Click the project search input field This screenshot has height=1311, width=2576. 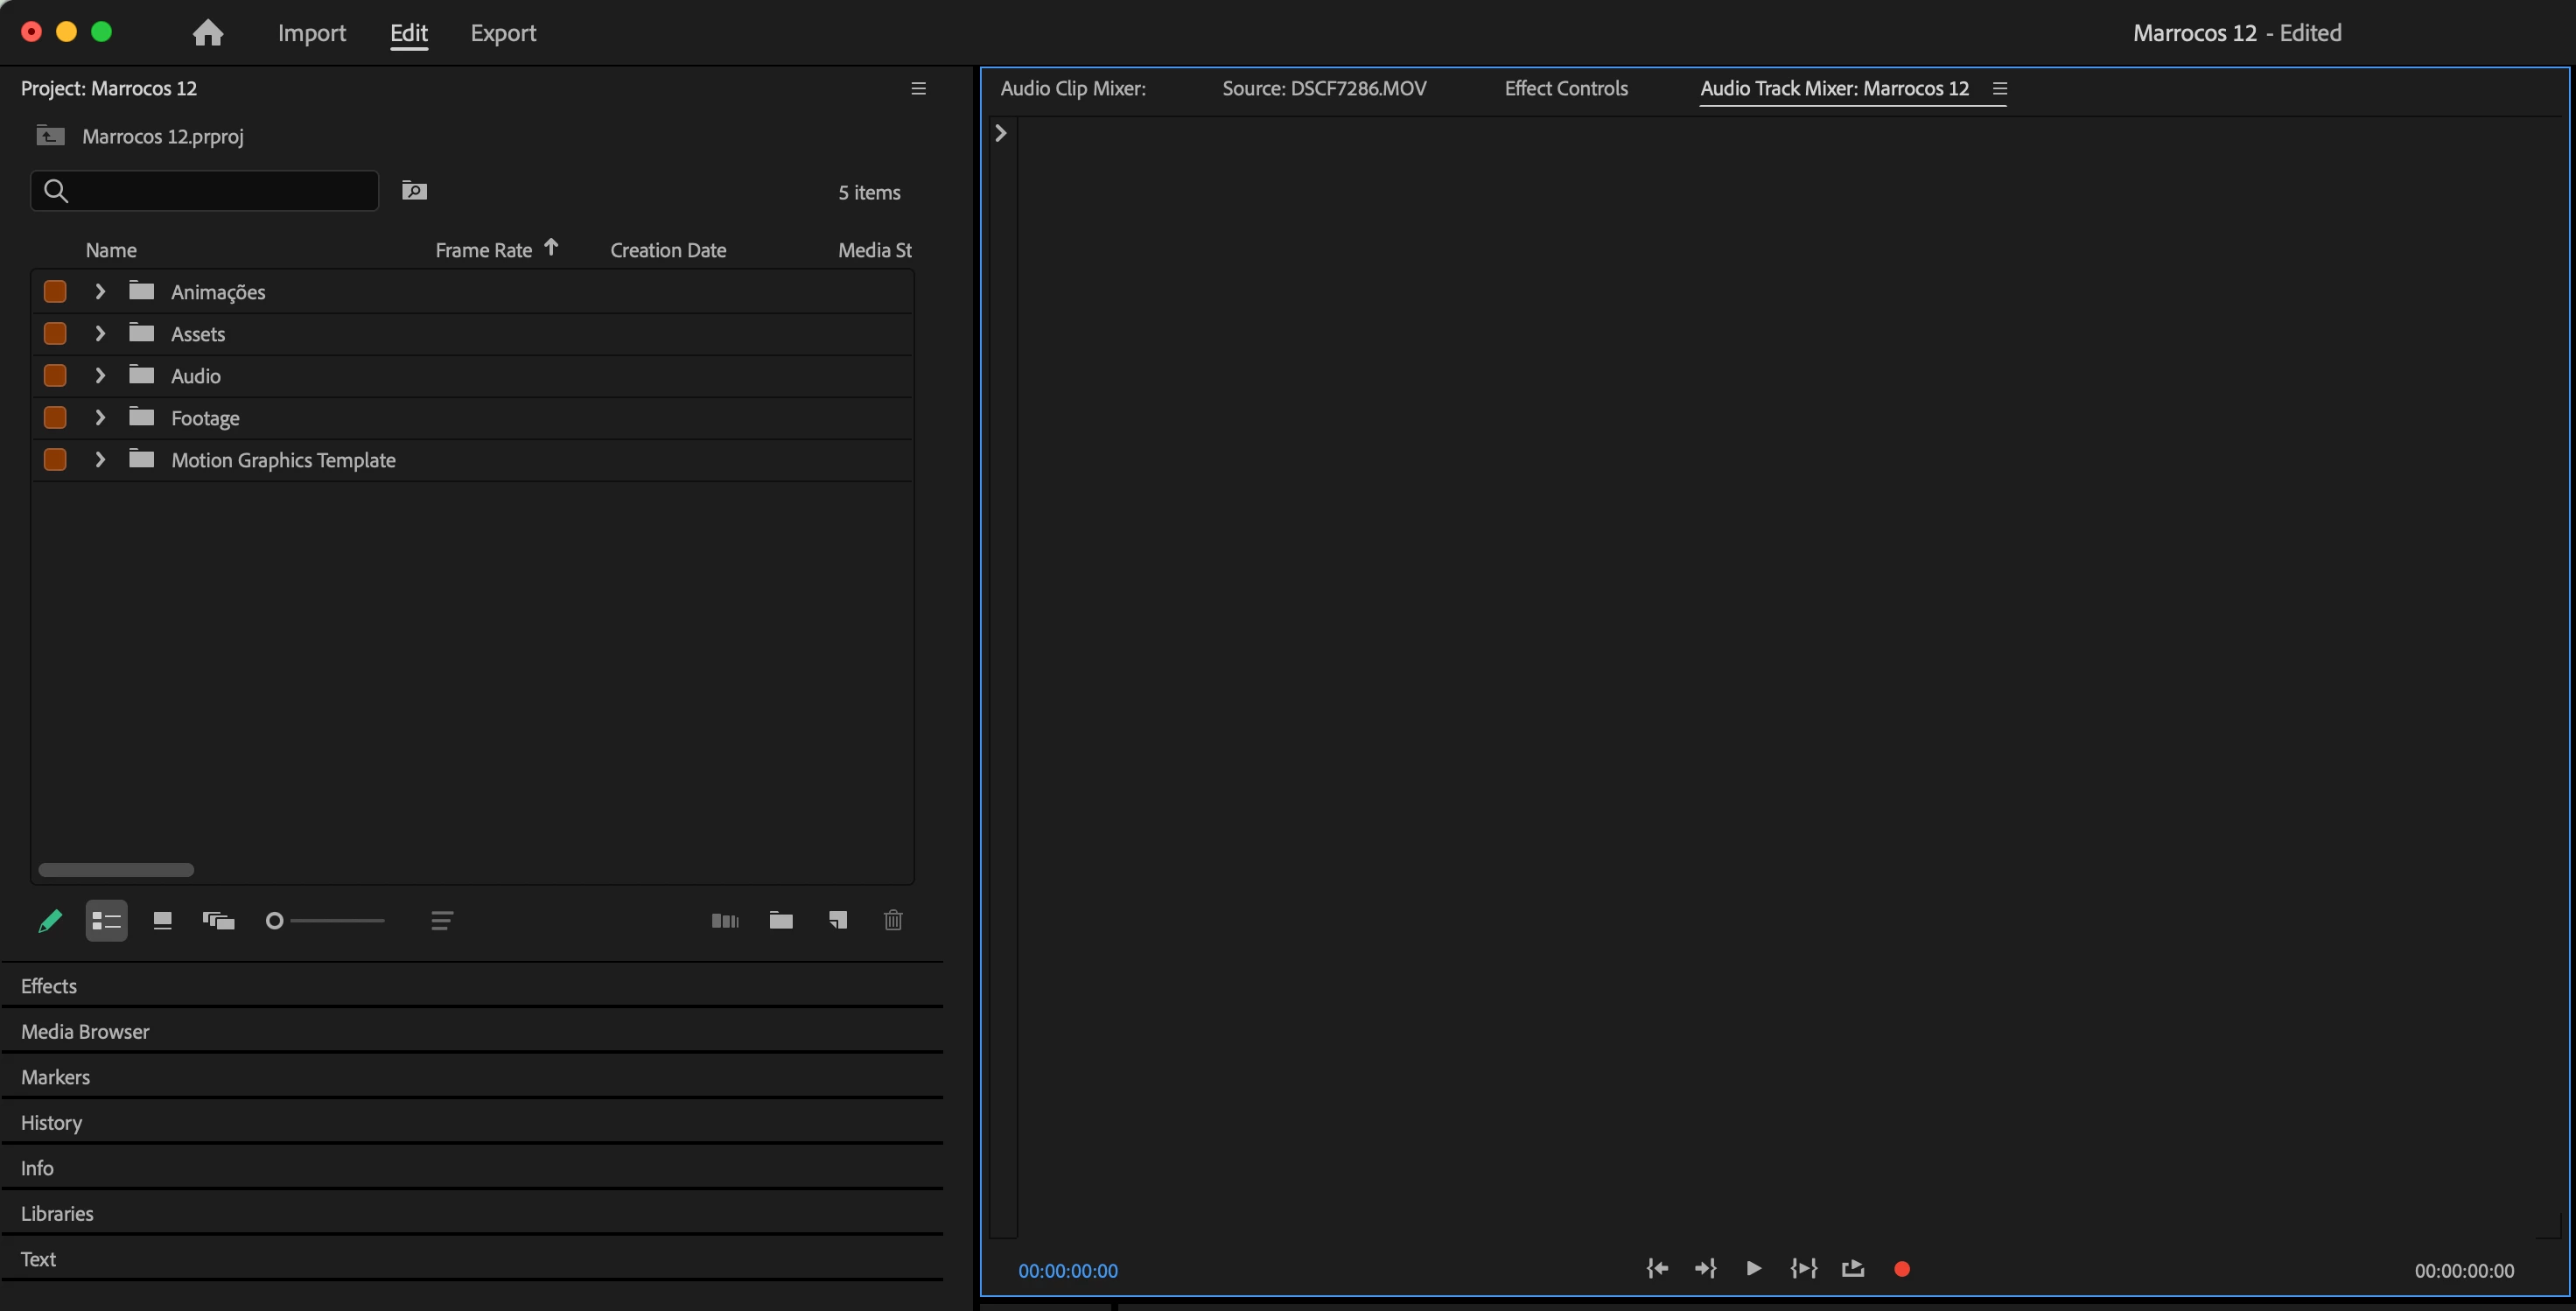point(220,190)
